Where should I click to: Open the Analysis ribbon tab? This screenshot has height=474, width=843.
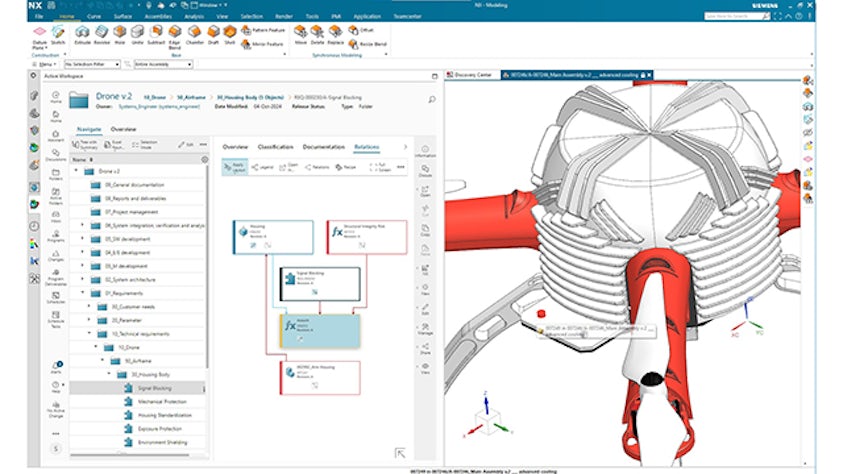pyautogui.click(x=194, y=17)
